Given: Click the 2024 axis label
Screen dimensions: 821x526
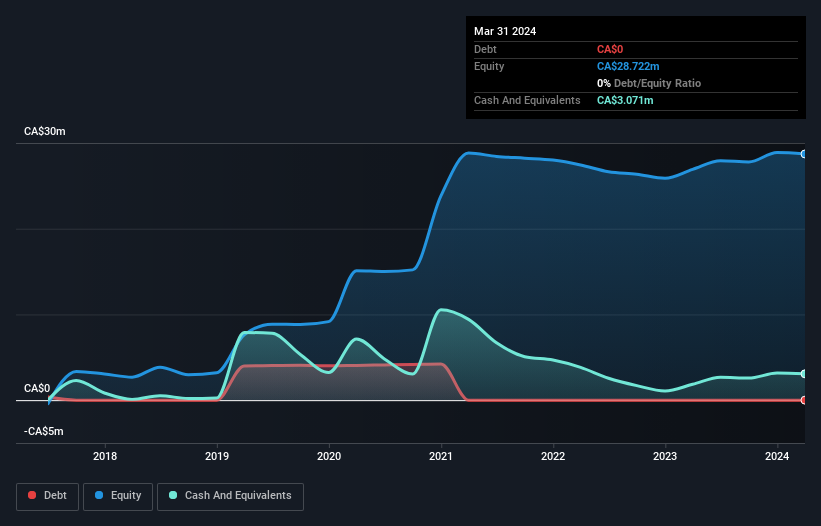Looking at the screenshot, I should 777,456.
